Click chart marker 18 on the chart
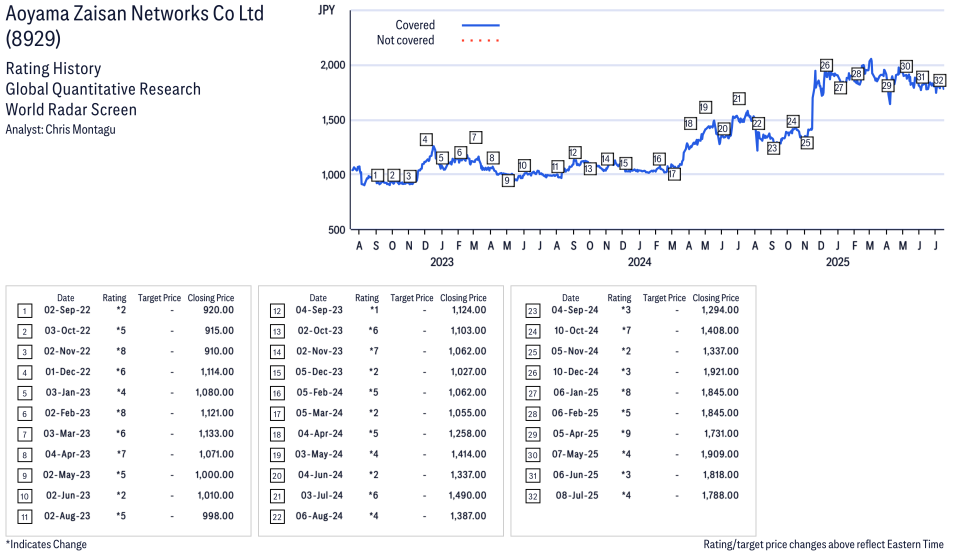The image size is (955, 551). [x=689, y=124]
